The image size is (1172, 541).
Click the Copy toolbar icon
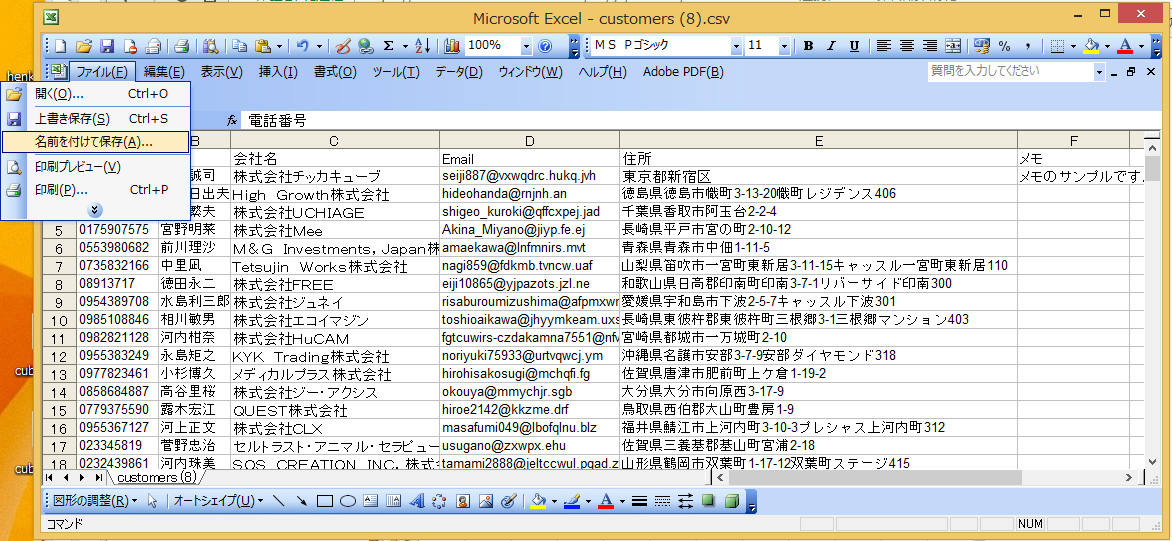(239, 46)
